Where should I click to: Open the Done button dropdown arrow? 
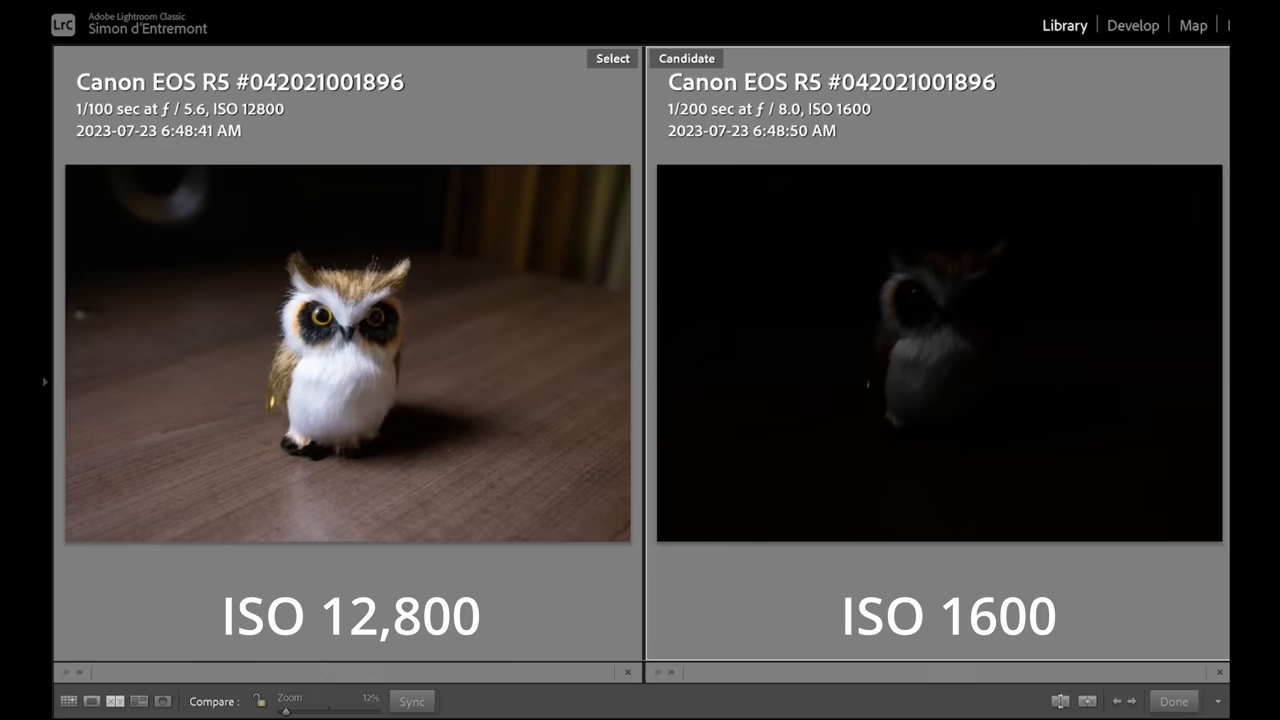(x=1217, y=702)
